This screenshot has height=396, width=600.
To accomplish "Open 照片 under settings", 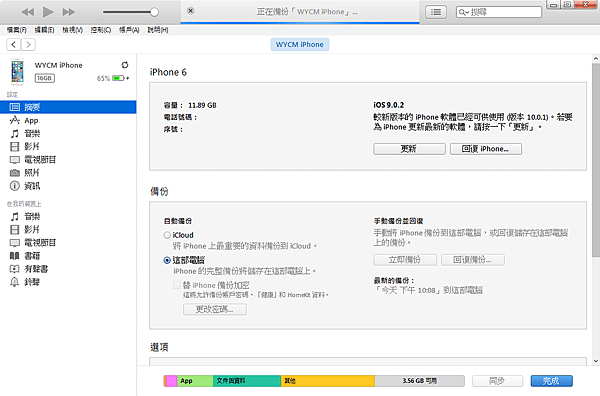I will [68, 173].
